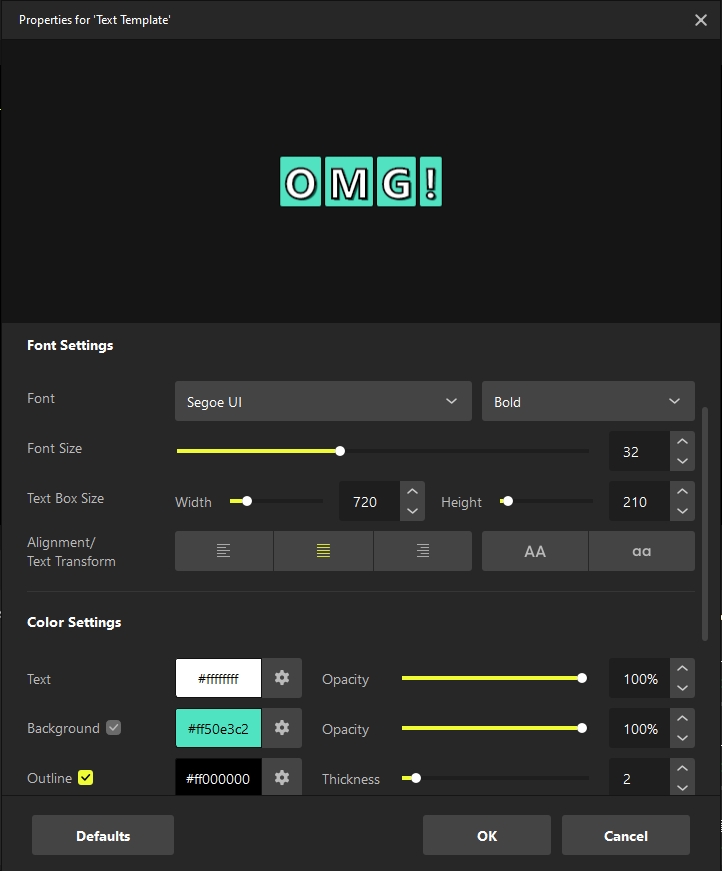The width and height of the screenshot is (722, 871).
Task: Apply lowercase aa text transform
Action: tap(641, 551)
